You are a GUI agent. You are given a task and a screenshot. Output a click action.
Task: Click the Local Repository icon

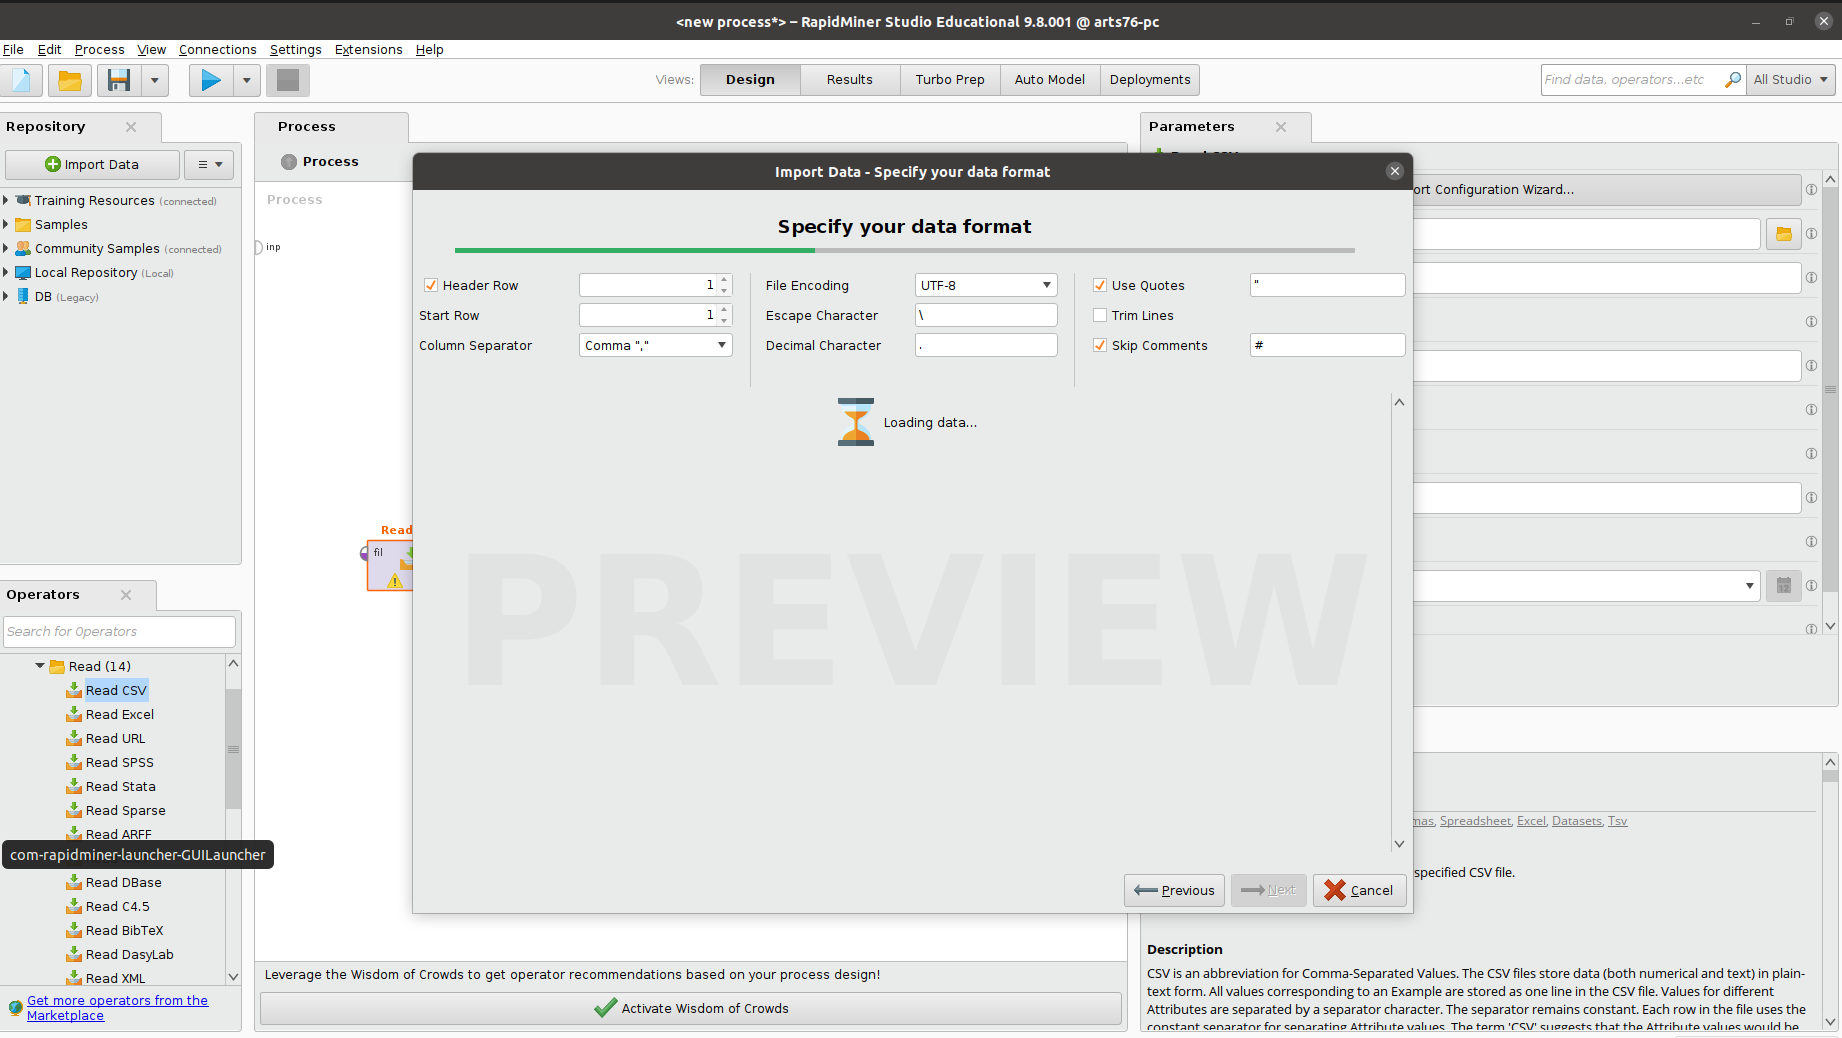click(x=23, y=272)
